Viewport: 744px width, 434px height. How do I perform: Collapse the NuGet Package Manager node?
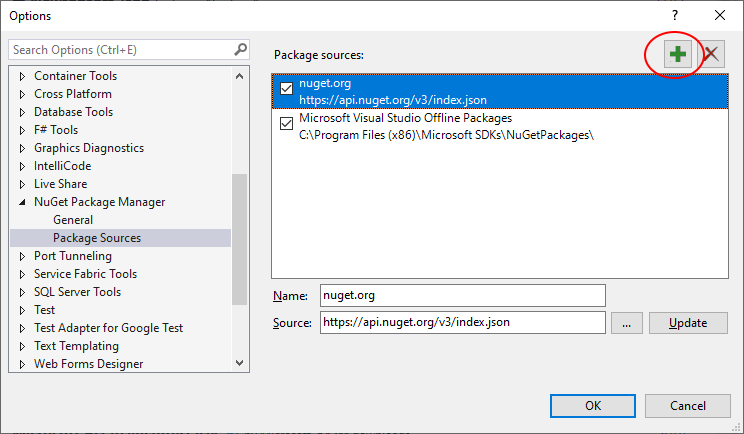23,202
